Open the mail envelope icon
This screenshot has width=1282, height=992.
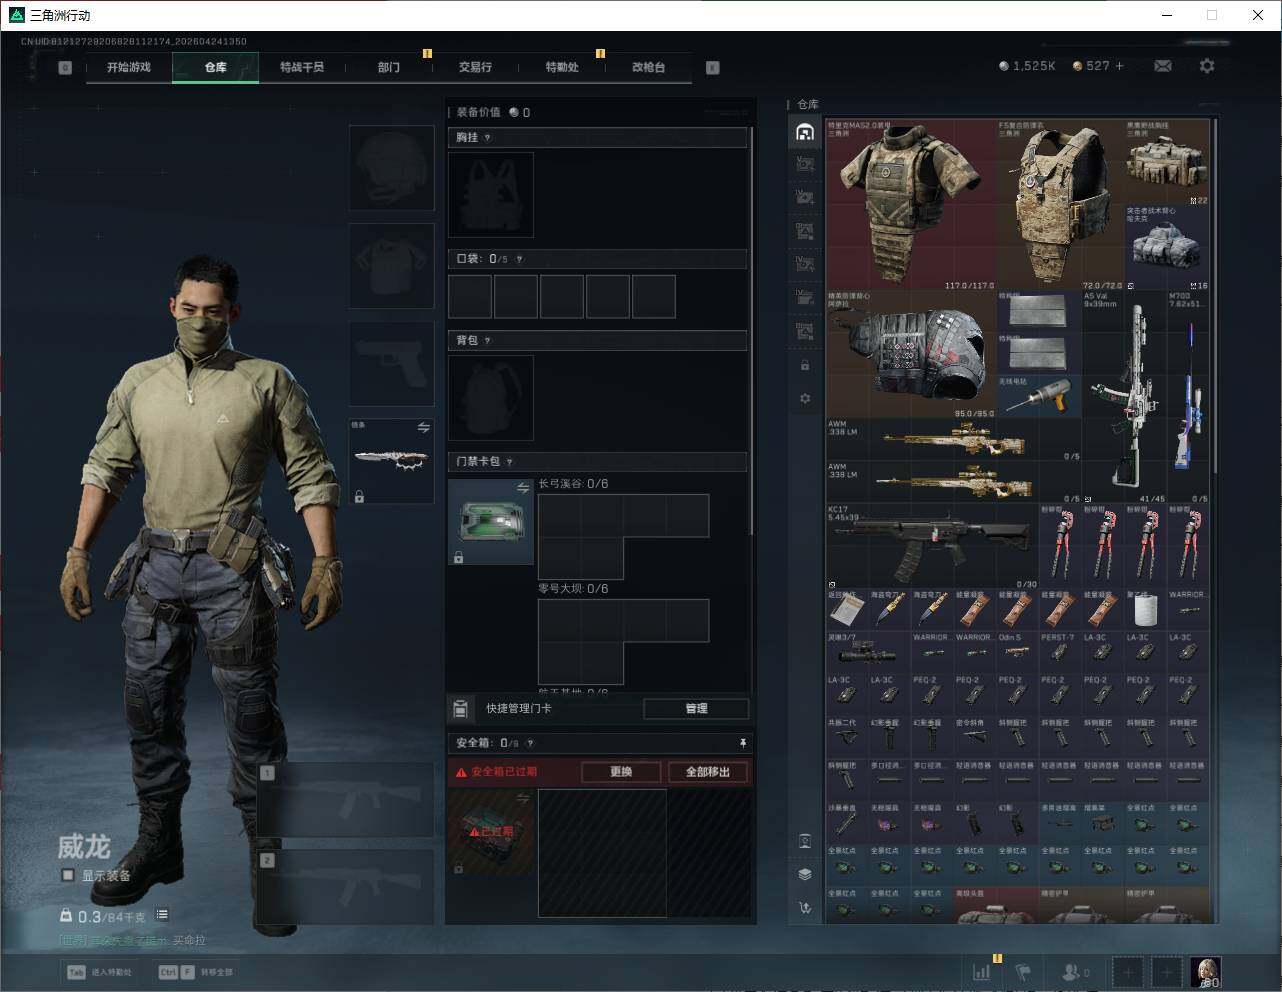(1163, 66)
